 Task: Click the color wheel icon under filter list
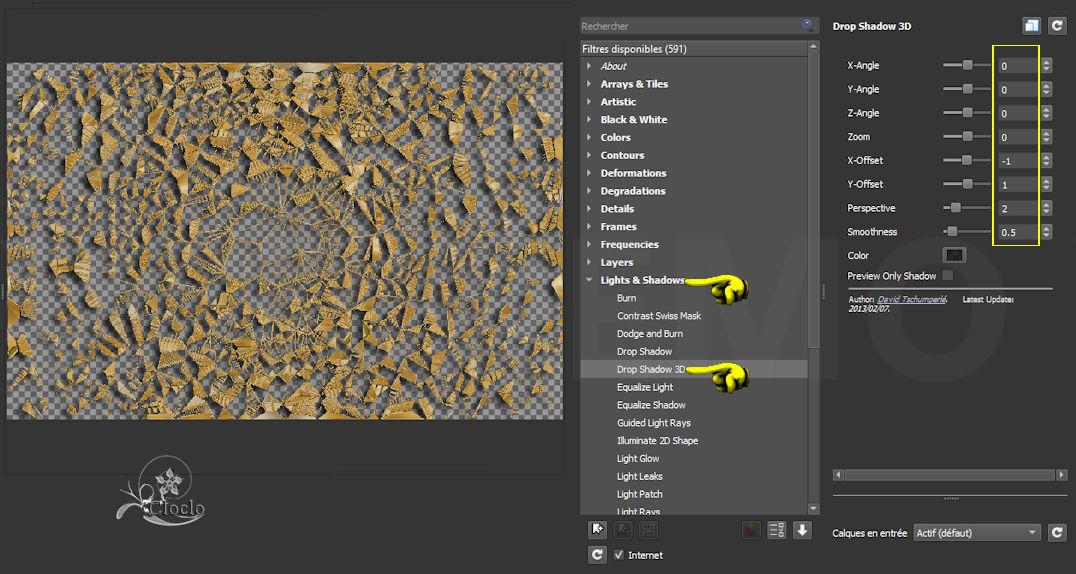coord(751,530)
